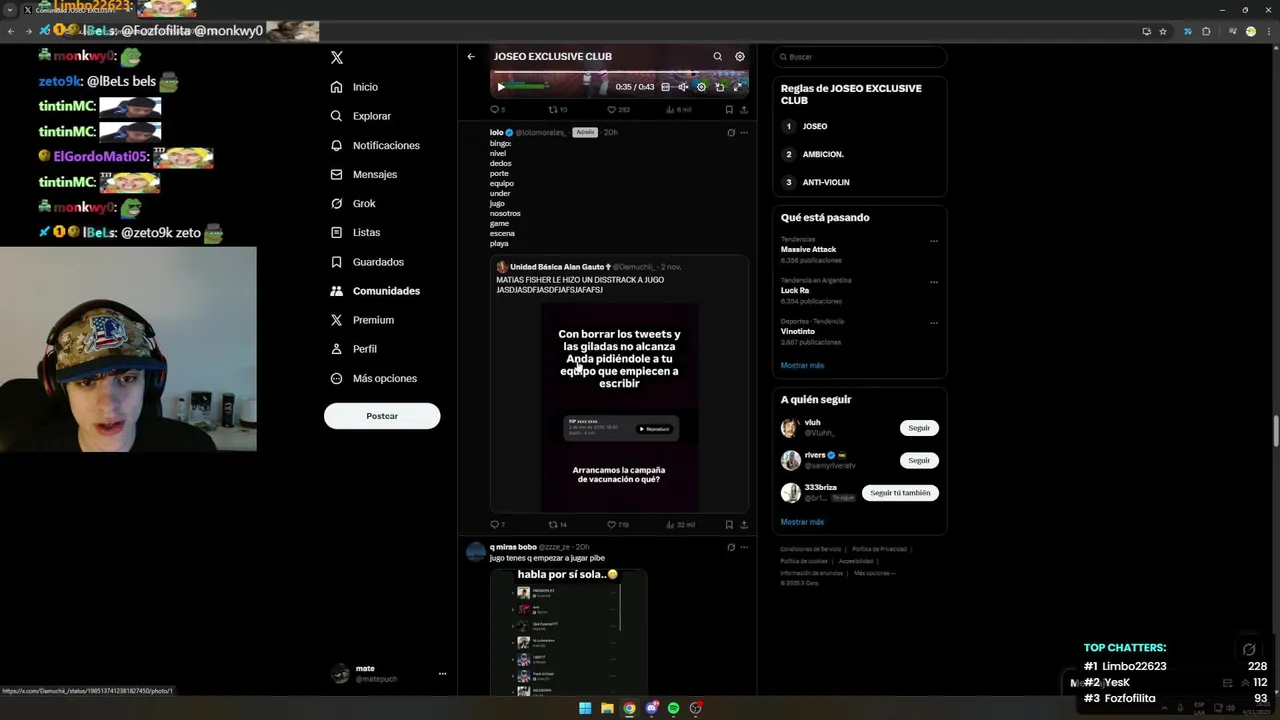This screenshot has height=720, width=1280.
Task: Open Mensajes in the sidebar
Action: (364, 174)
